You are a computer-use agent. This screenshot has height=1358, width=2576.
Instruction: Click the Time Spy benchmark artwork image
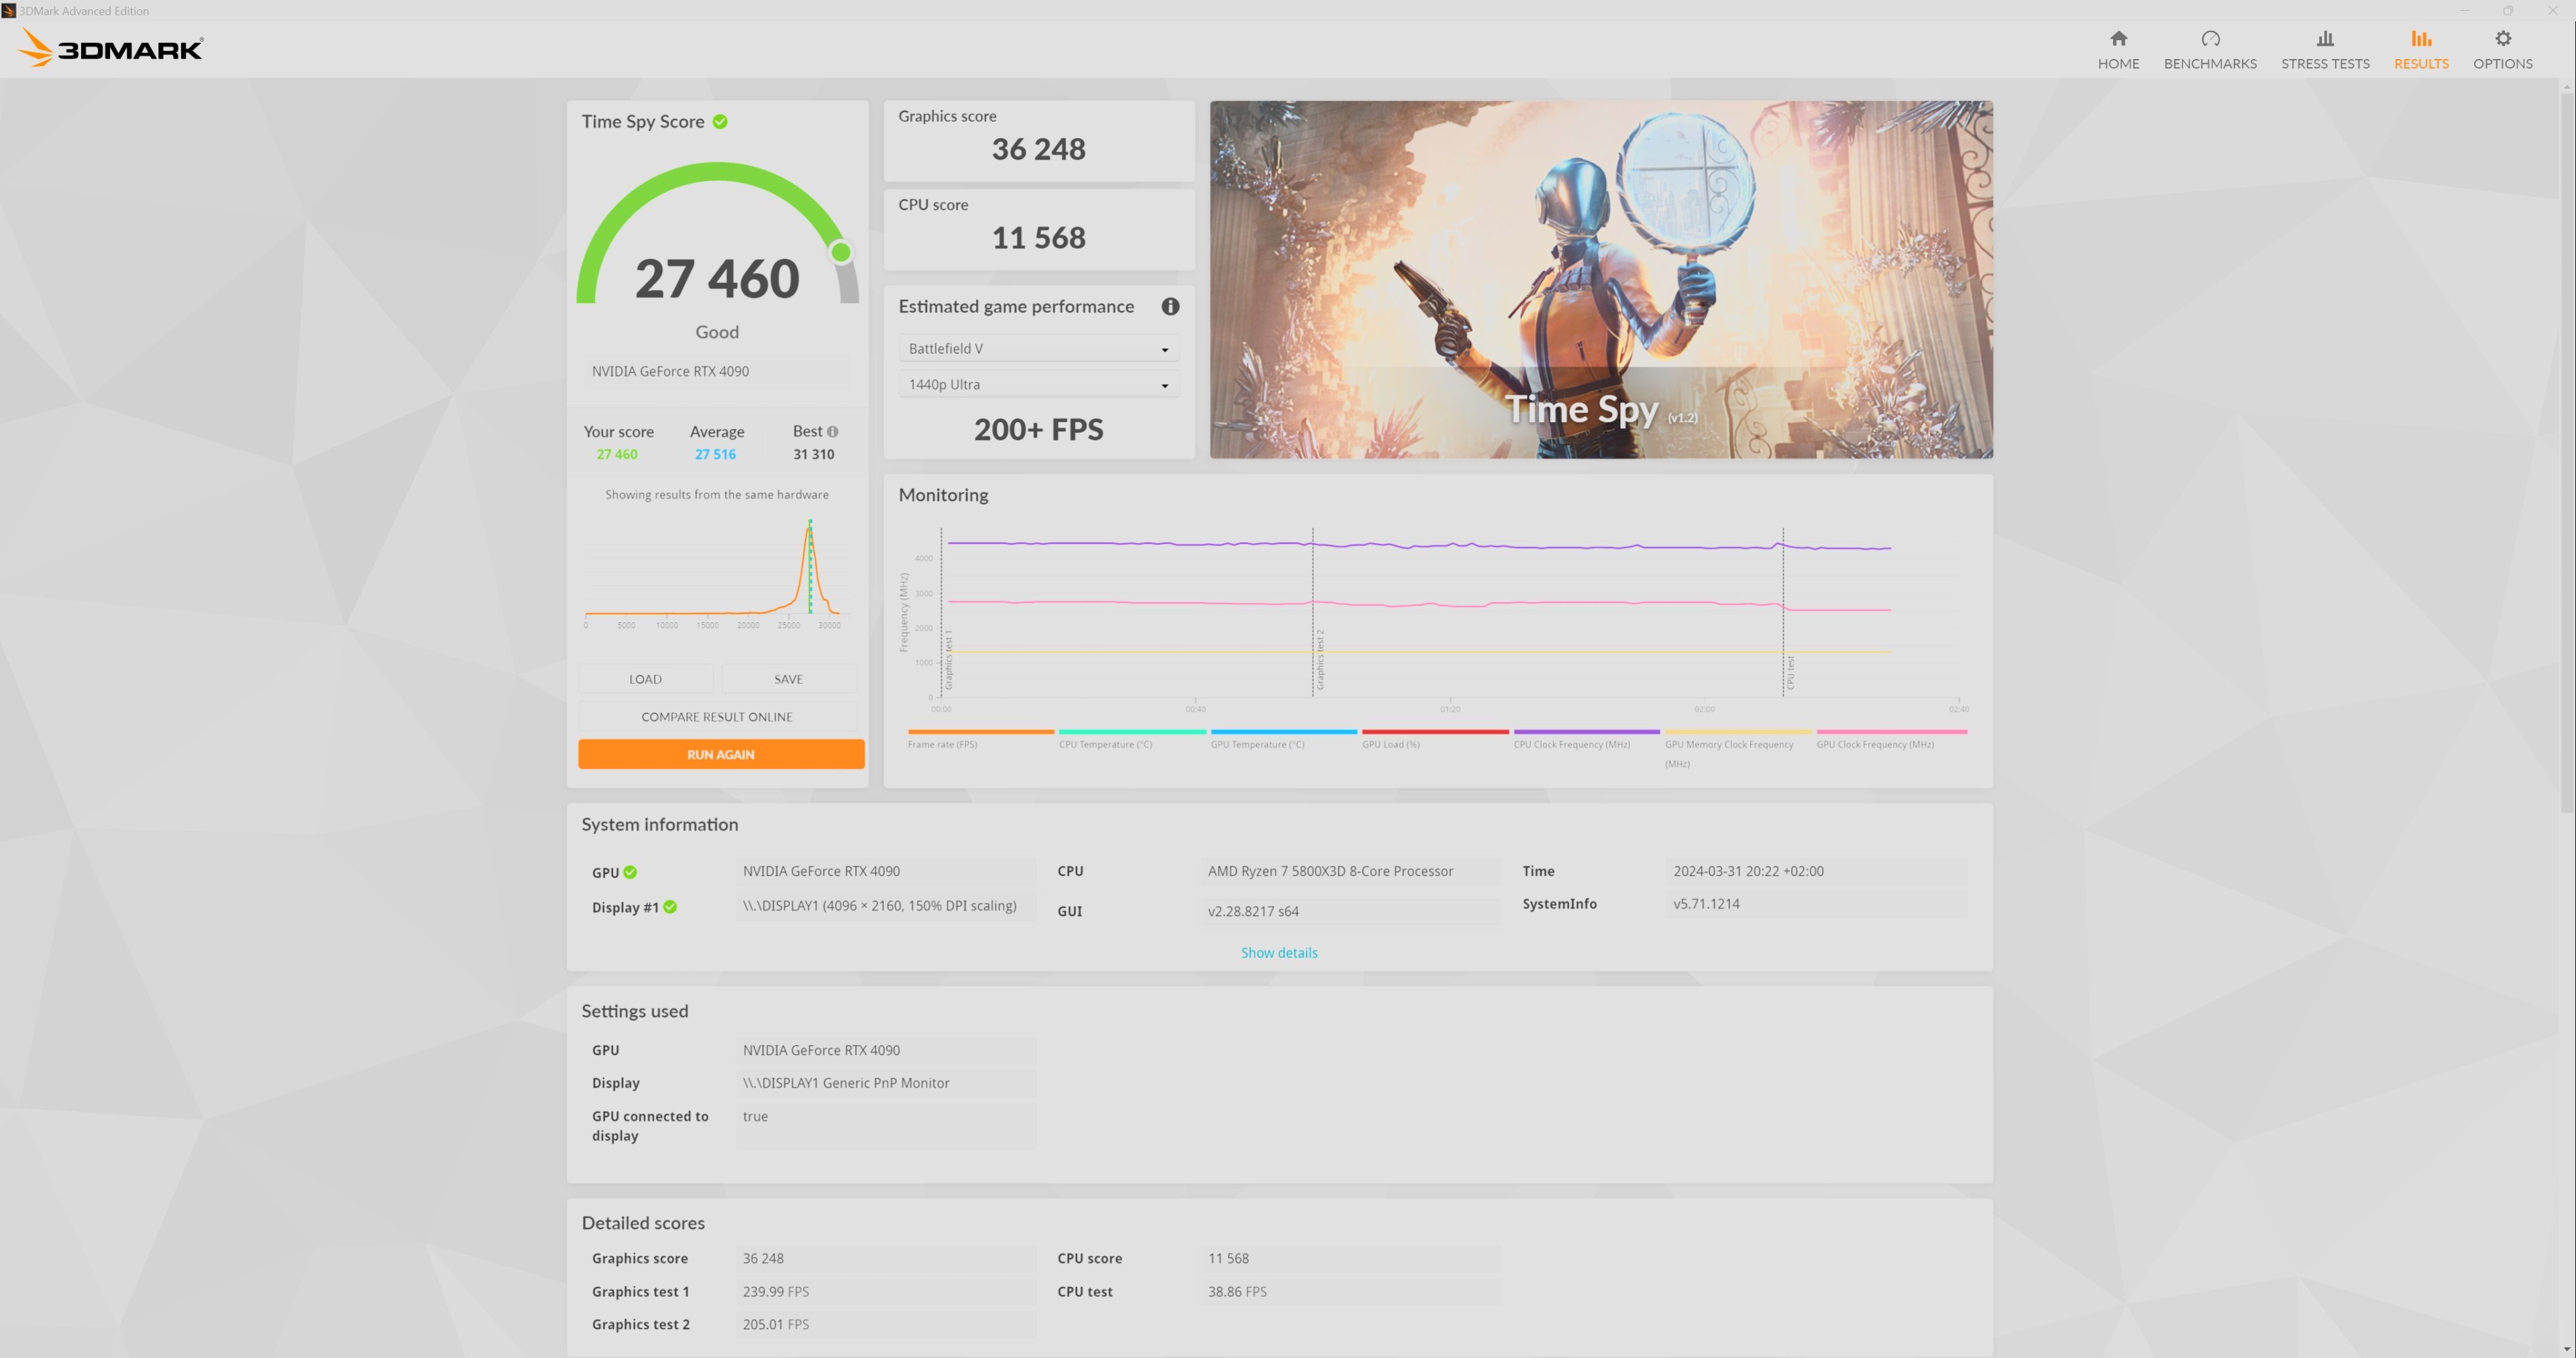(x=1600, y=279)
